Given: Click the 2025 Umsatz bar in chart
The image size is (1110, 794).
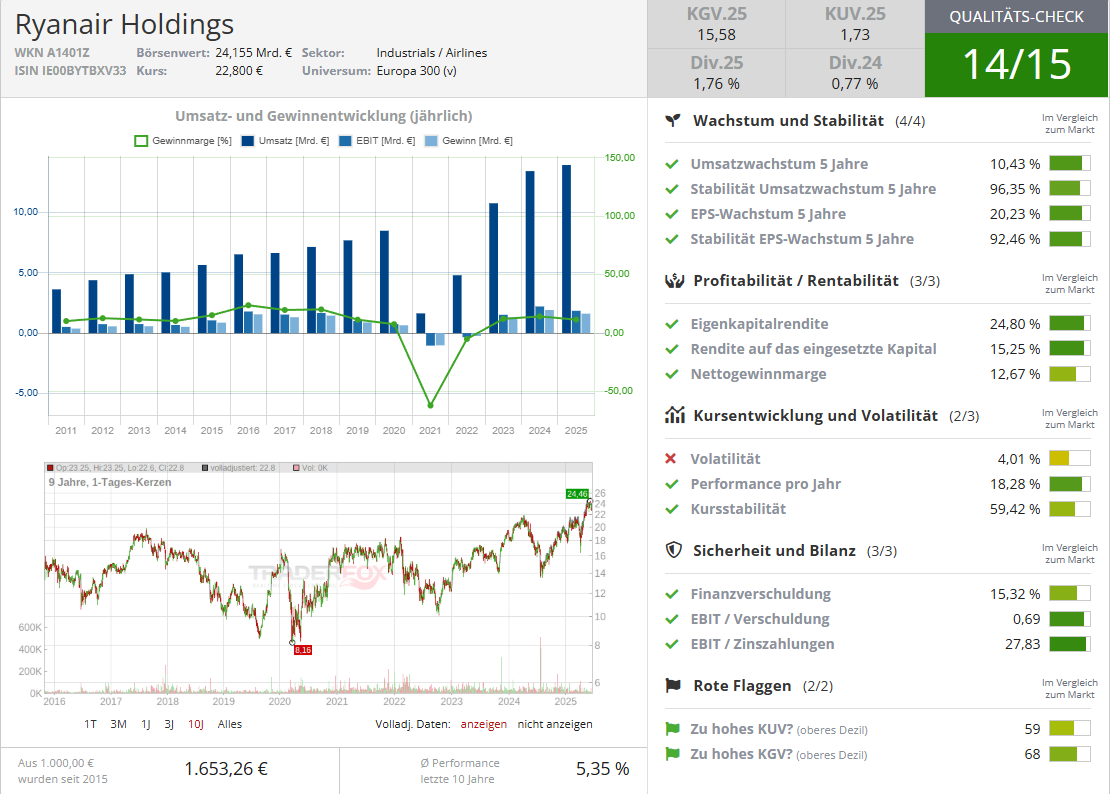Looking at the screenshot, I should point(566,249).
